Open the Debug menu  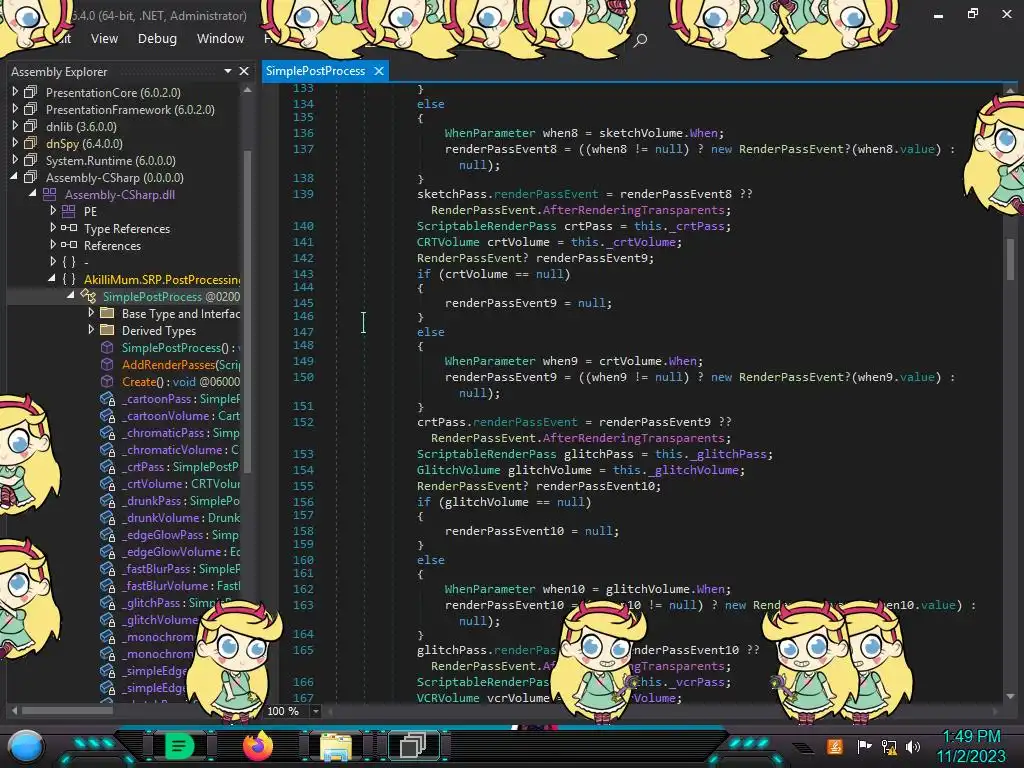pyautogui.click(x=157, y=39)
